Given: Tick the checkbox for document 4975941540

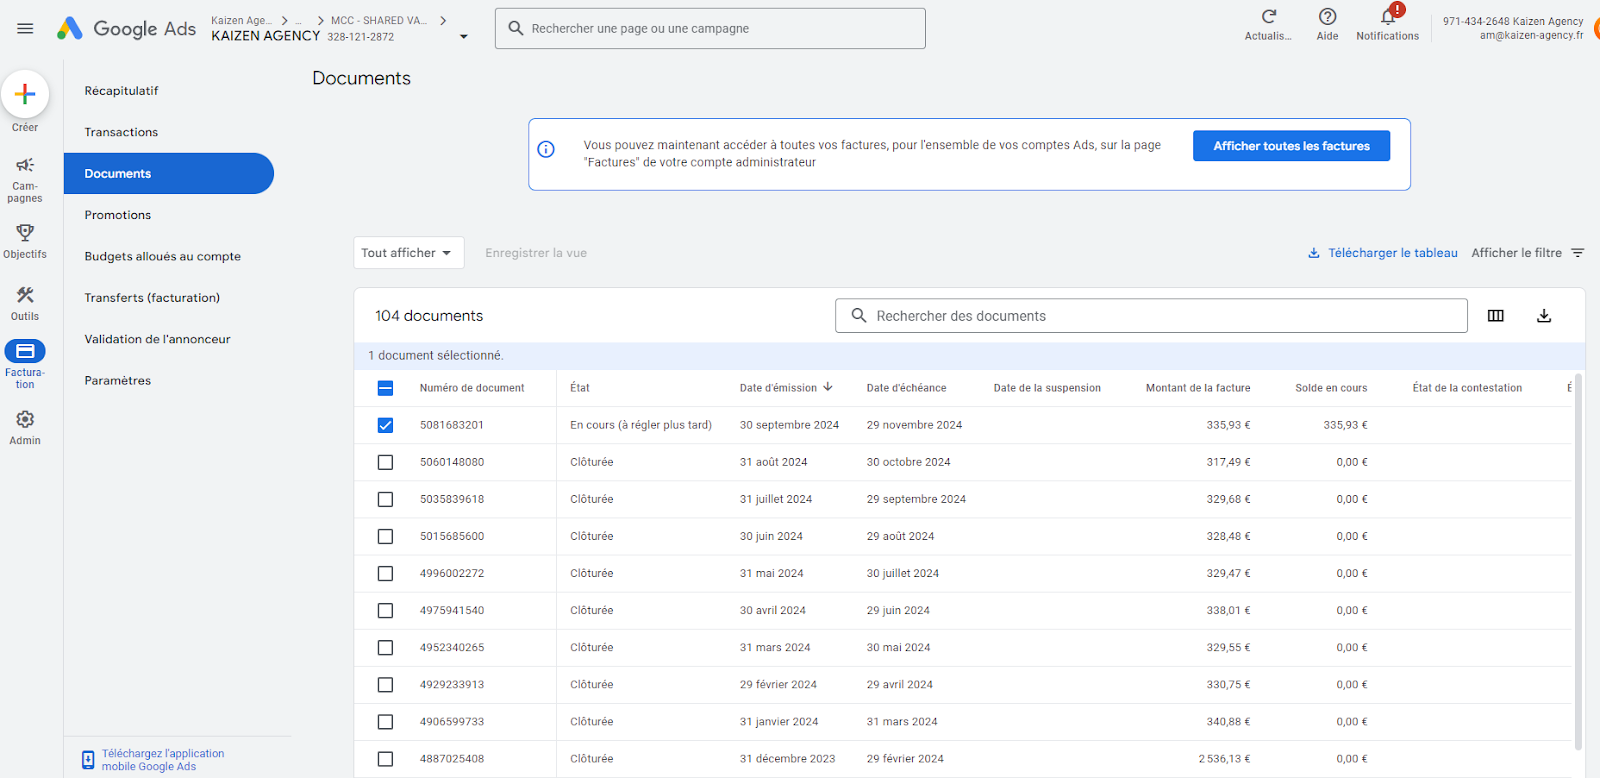Looking at the screenshot, I should (x=385, y=610).
